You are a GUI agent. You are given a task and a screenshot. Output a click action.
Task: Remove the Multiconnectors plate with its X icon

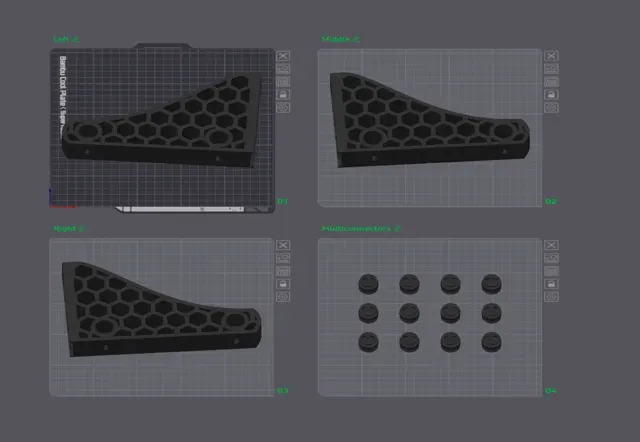pyautogui.click(x=551, y=245)
